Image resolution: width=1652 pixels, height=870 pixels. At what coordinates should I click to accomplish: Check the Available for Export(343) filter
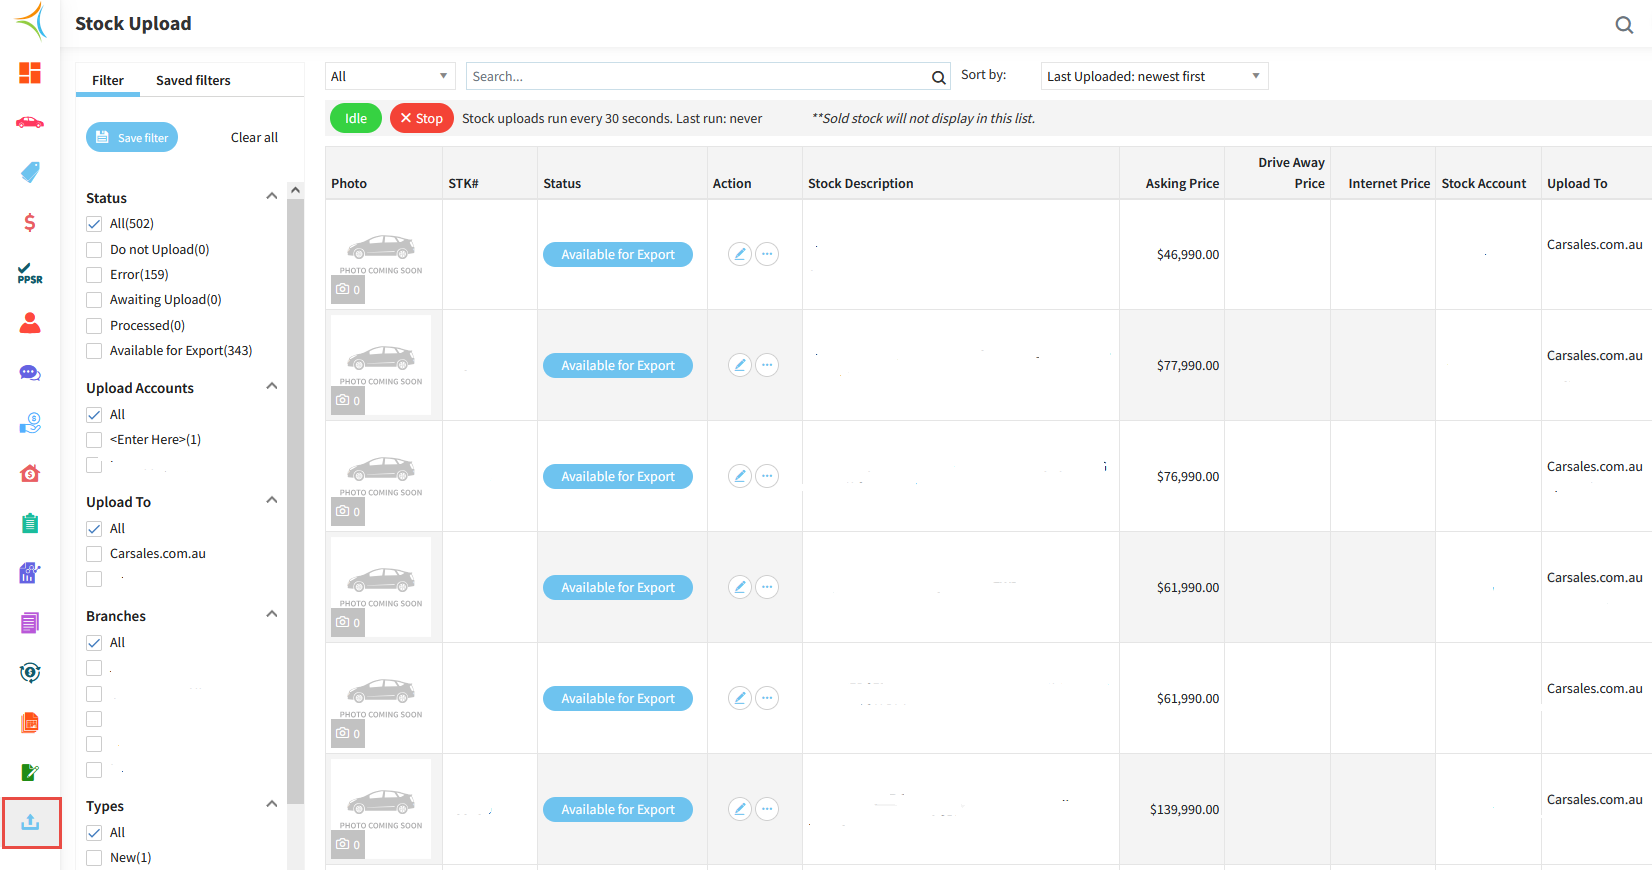94,351
